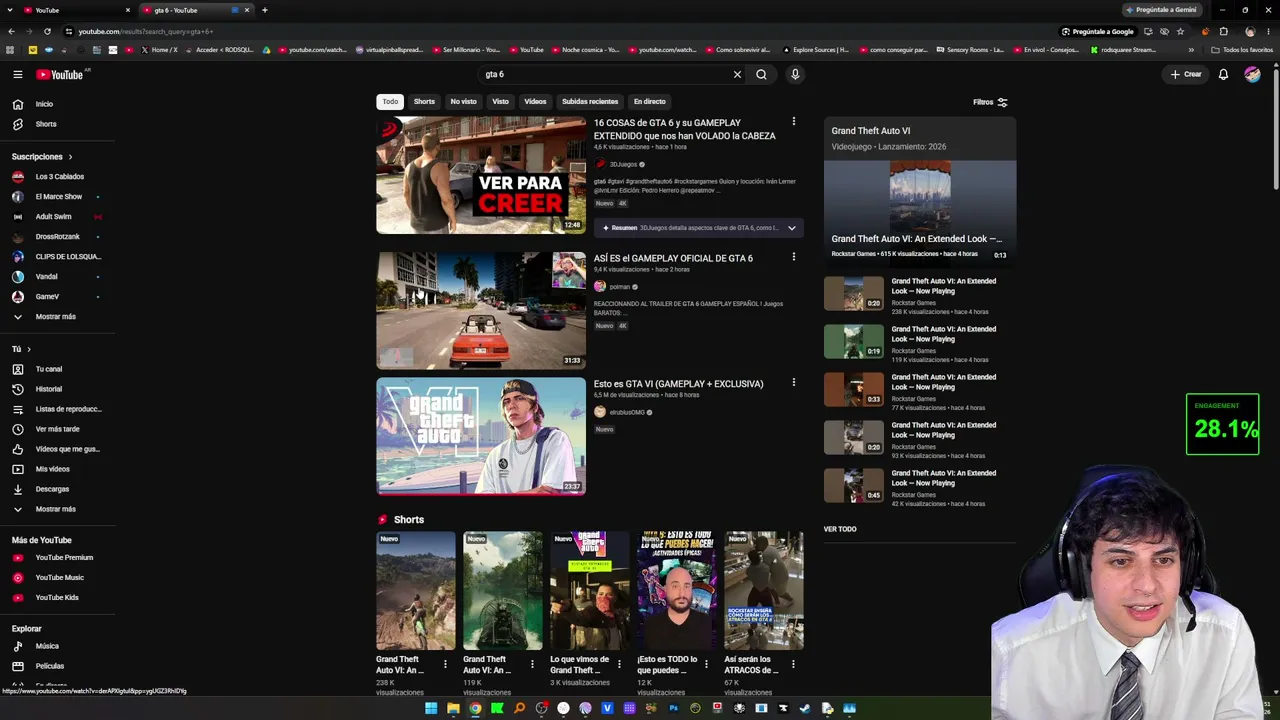This screenshot has width=1280, height=720.
Task: Click the YouTube logo
Action: coord(60,74)
